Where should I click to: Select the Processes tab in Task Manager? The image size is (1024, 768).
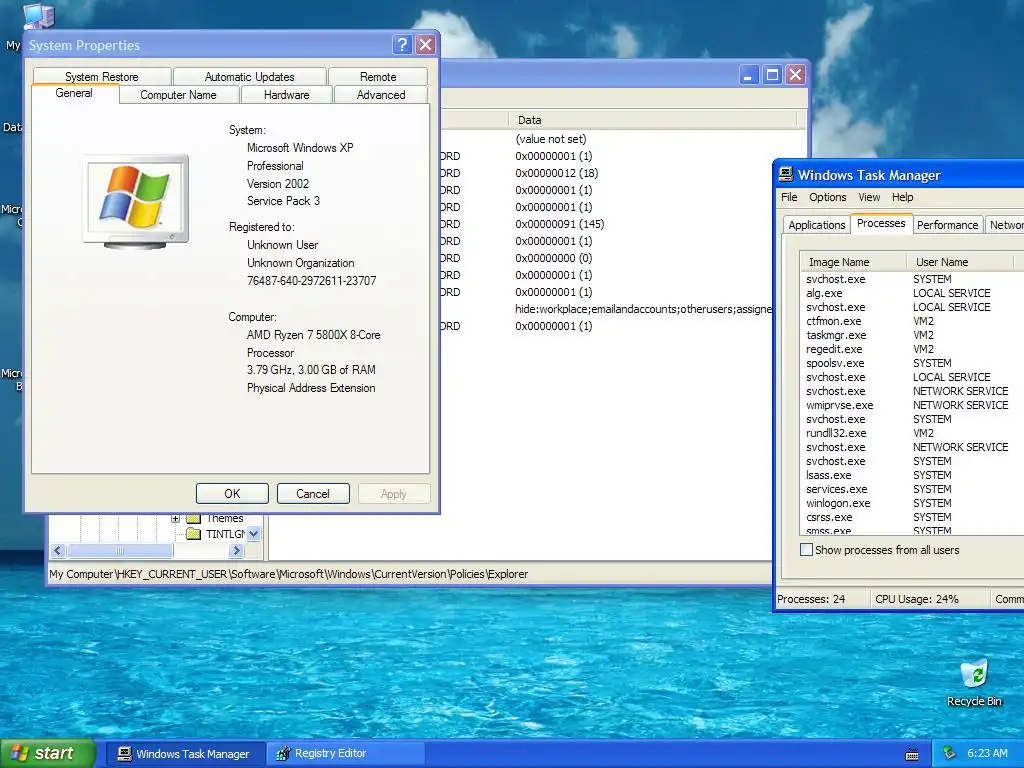click(881, 223)
